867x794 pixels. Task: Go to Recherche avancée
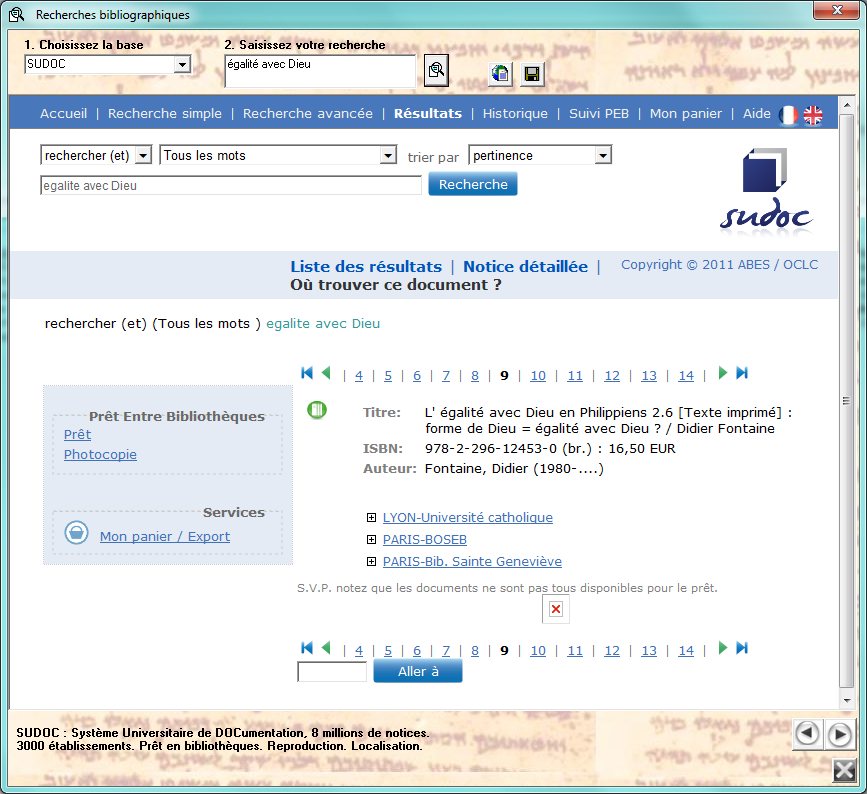308,113
